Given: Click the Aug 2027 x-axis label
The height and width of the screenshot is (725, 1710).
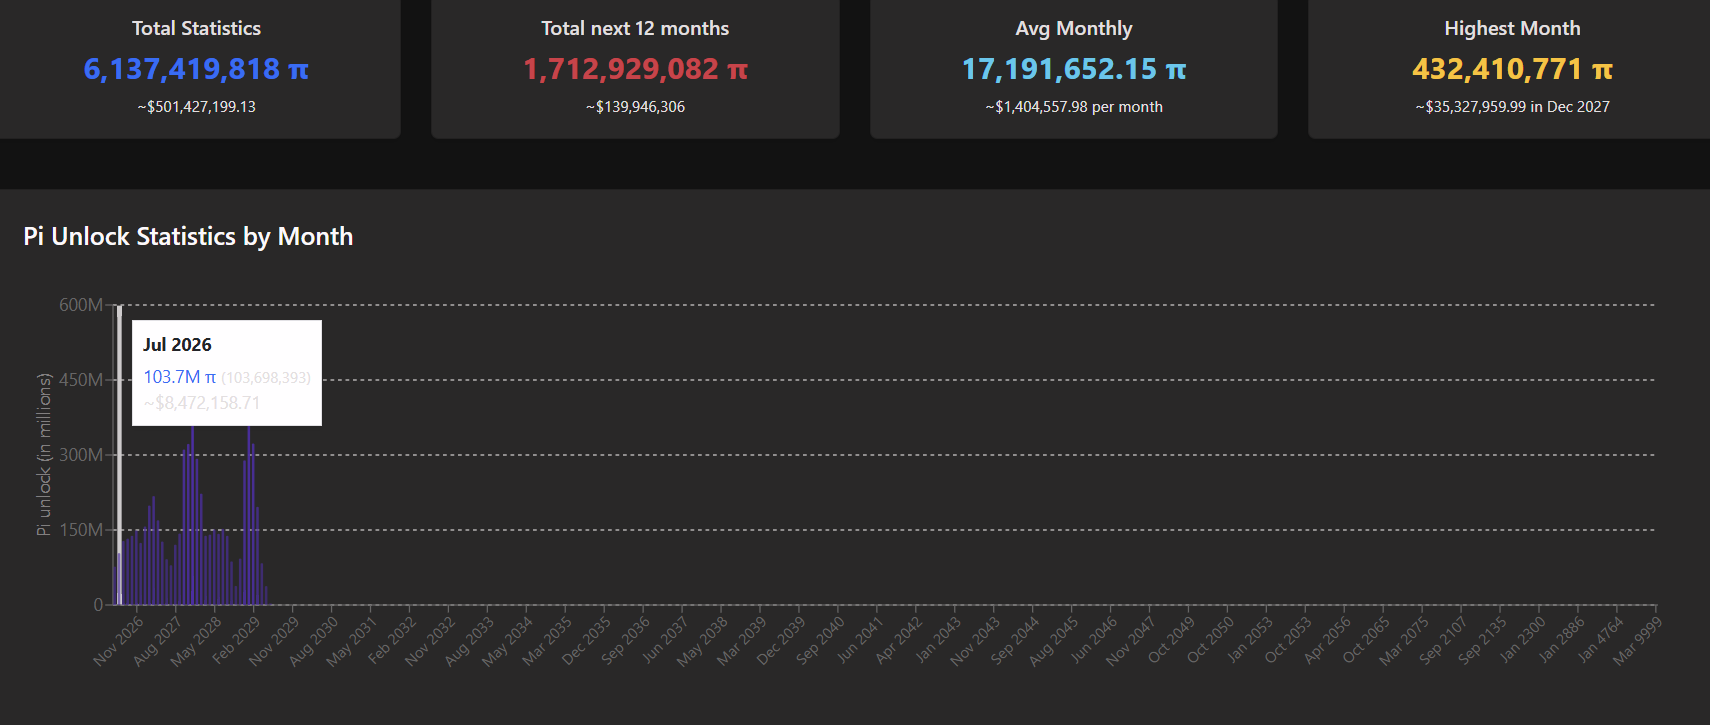Looking at the screenshot, I should [x=158, y=641].
